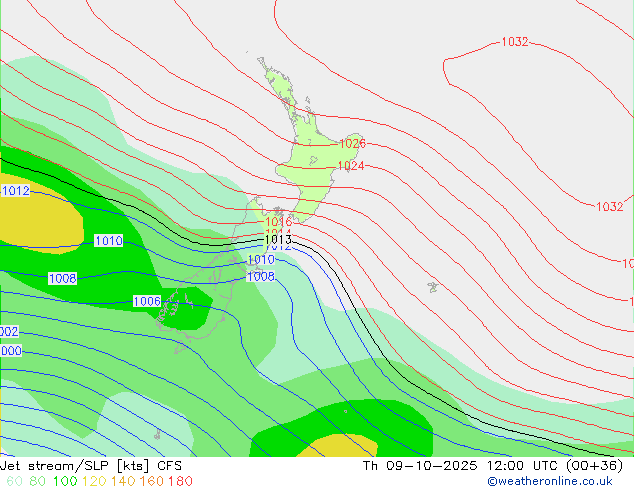Select the 160 knots legend value
The image size is (634, 490).
[152, 481]
